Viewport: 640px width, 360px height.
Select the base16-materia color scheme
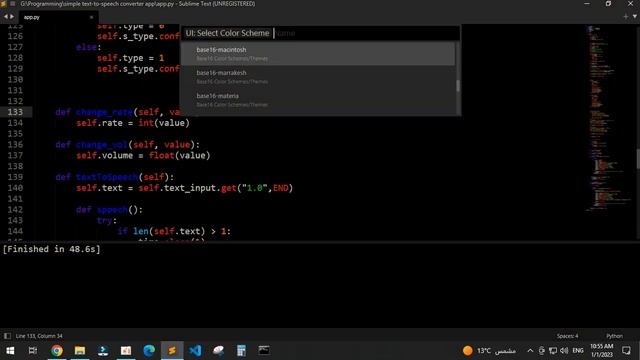coord(318,100)
